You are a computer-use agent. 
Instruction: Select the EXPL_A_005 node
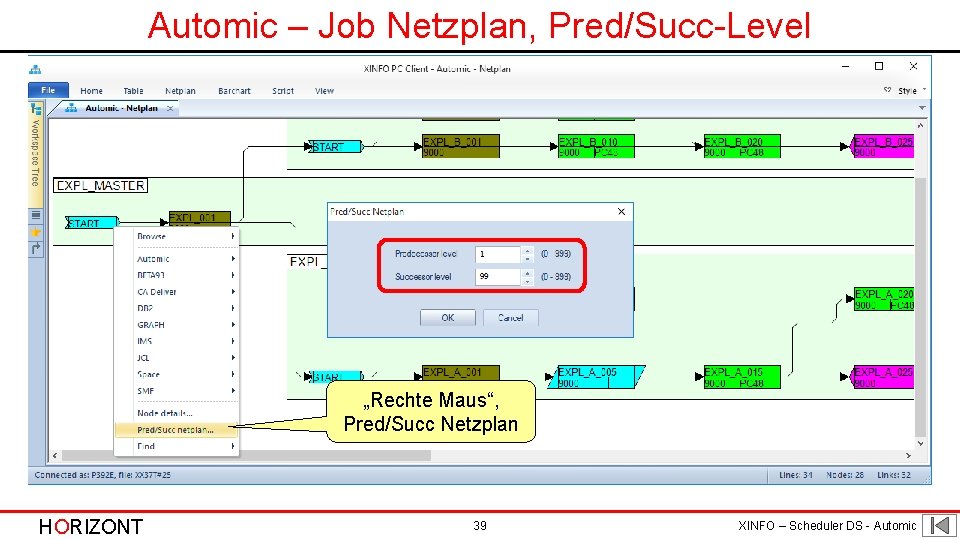tap(596, 377)
